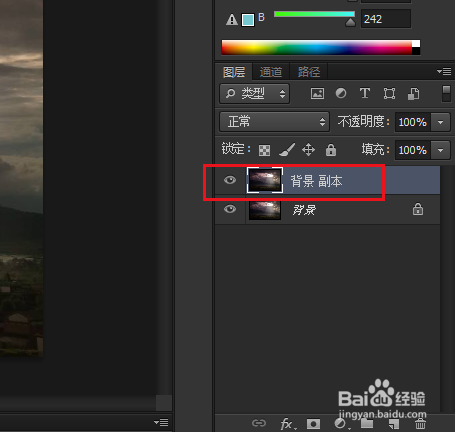Click the 不透明度 100% value field
The width and height of the screenshot is (455, 432).
pyautogui.click(x=413, y=122)
